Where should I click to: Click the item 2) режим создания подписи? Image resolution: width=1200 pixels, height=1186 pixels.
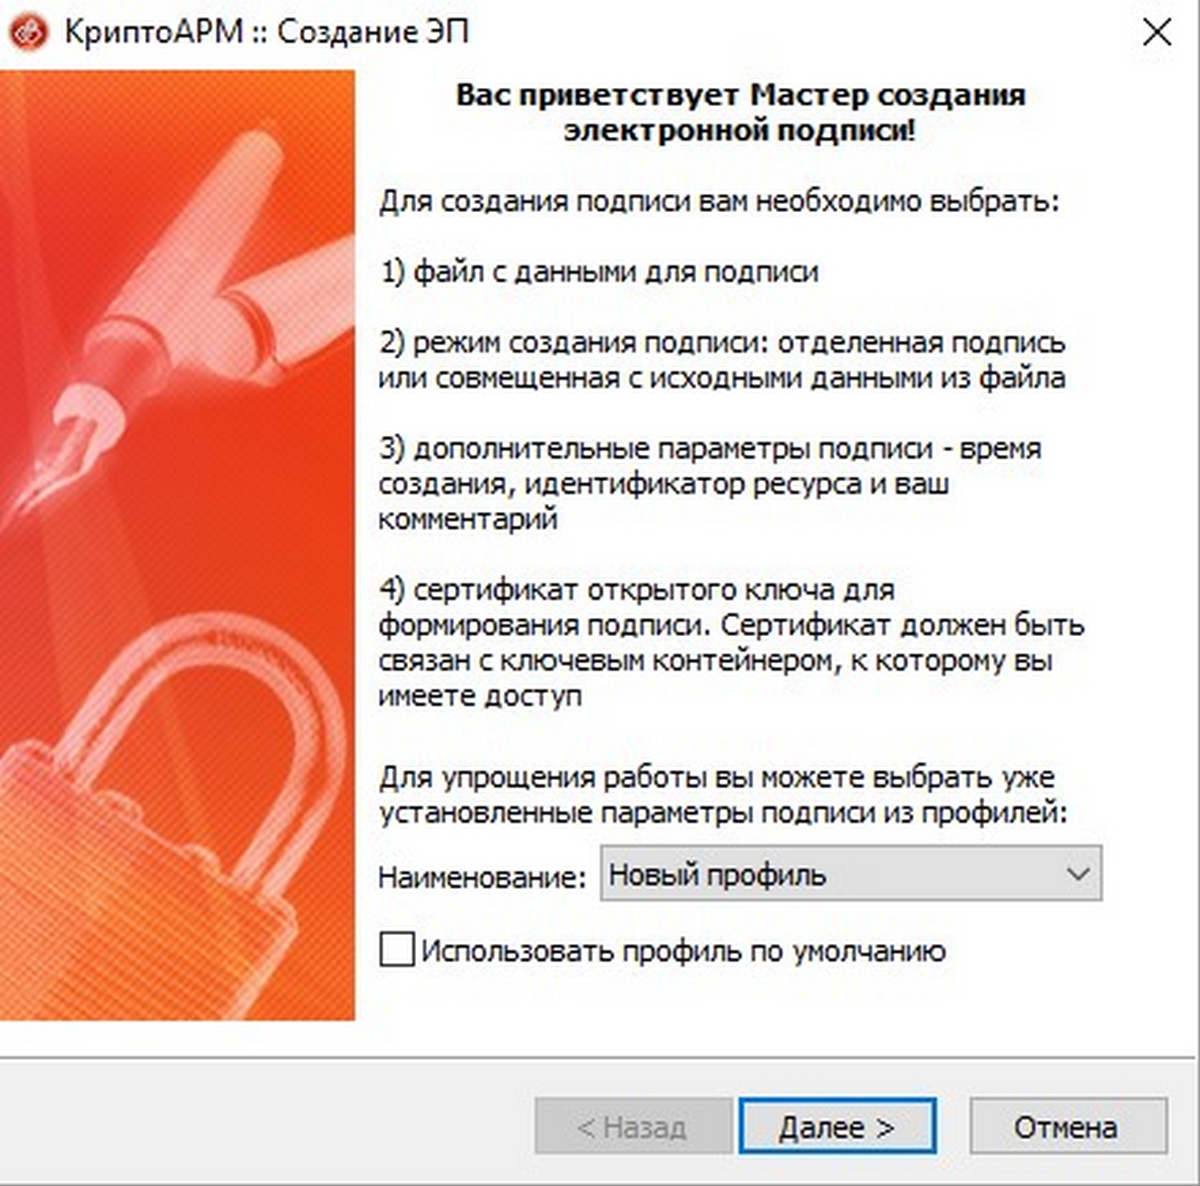point(722,360)
